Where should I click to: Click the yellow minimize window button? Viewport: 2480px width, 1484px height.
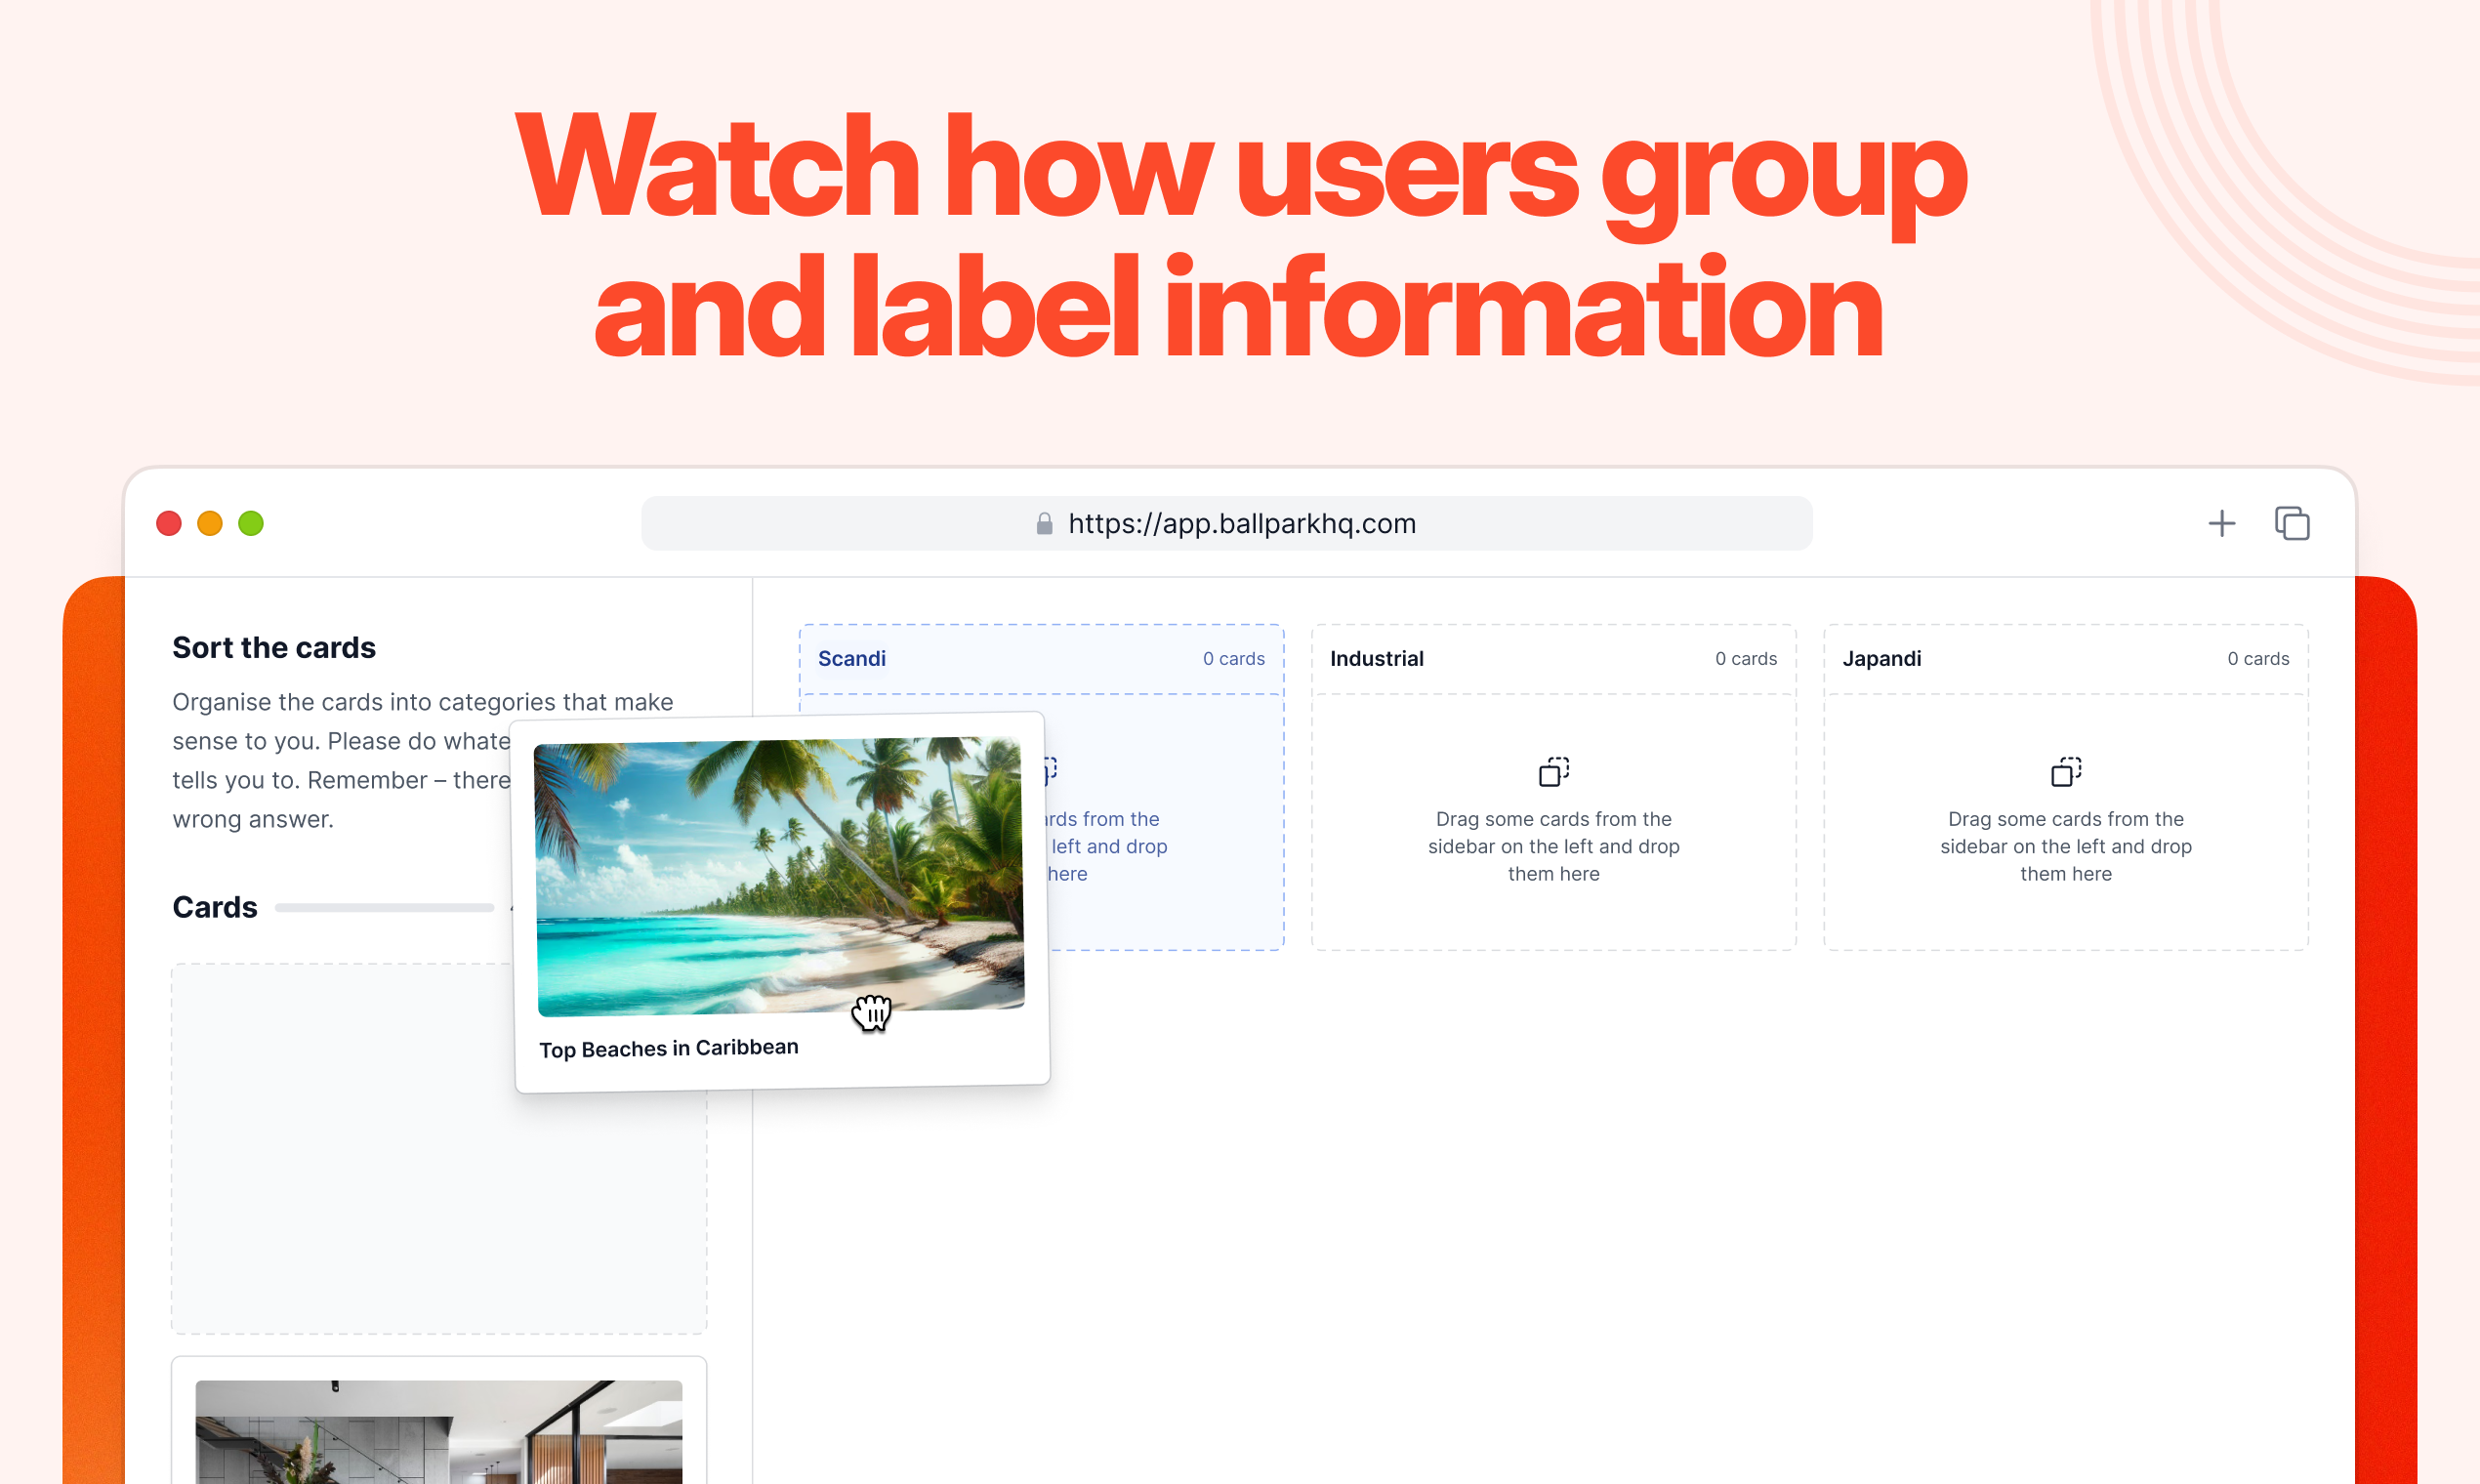pos(209,523)
